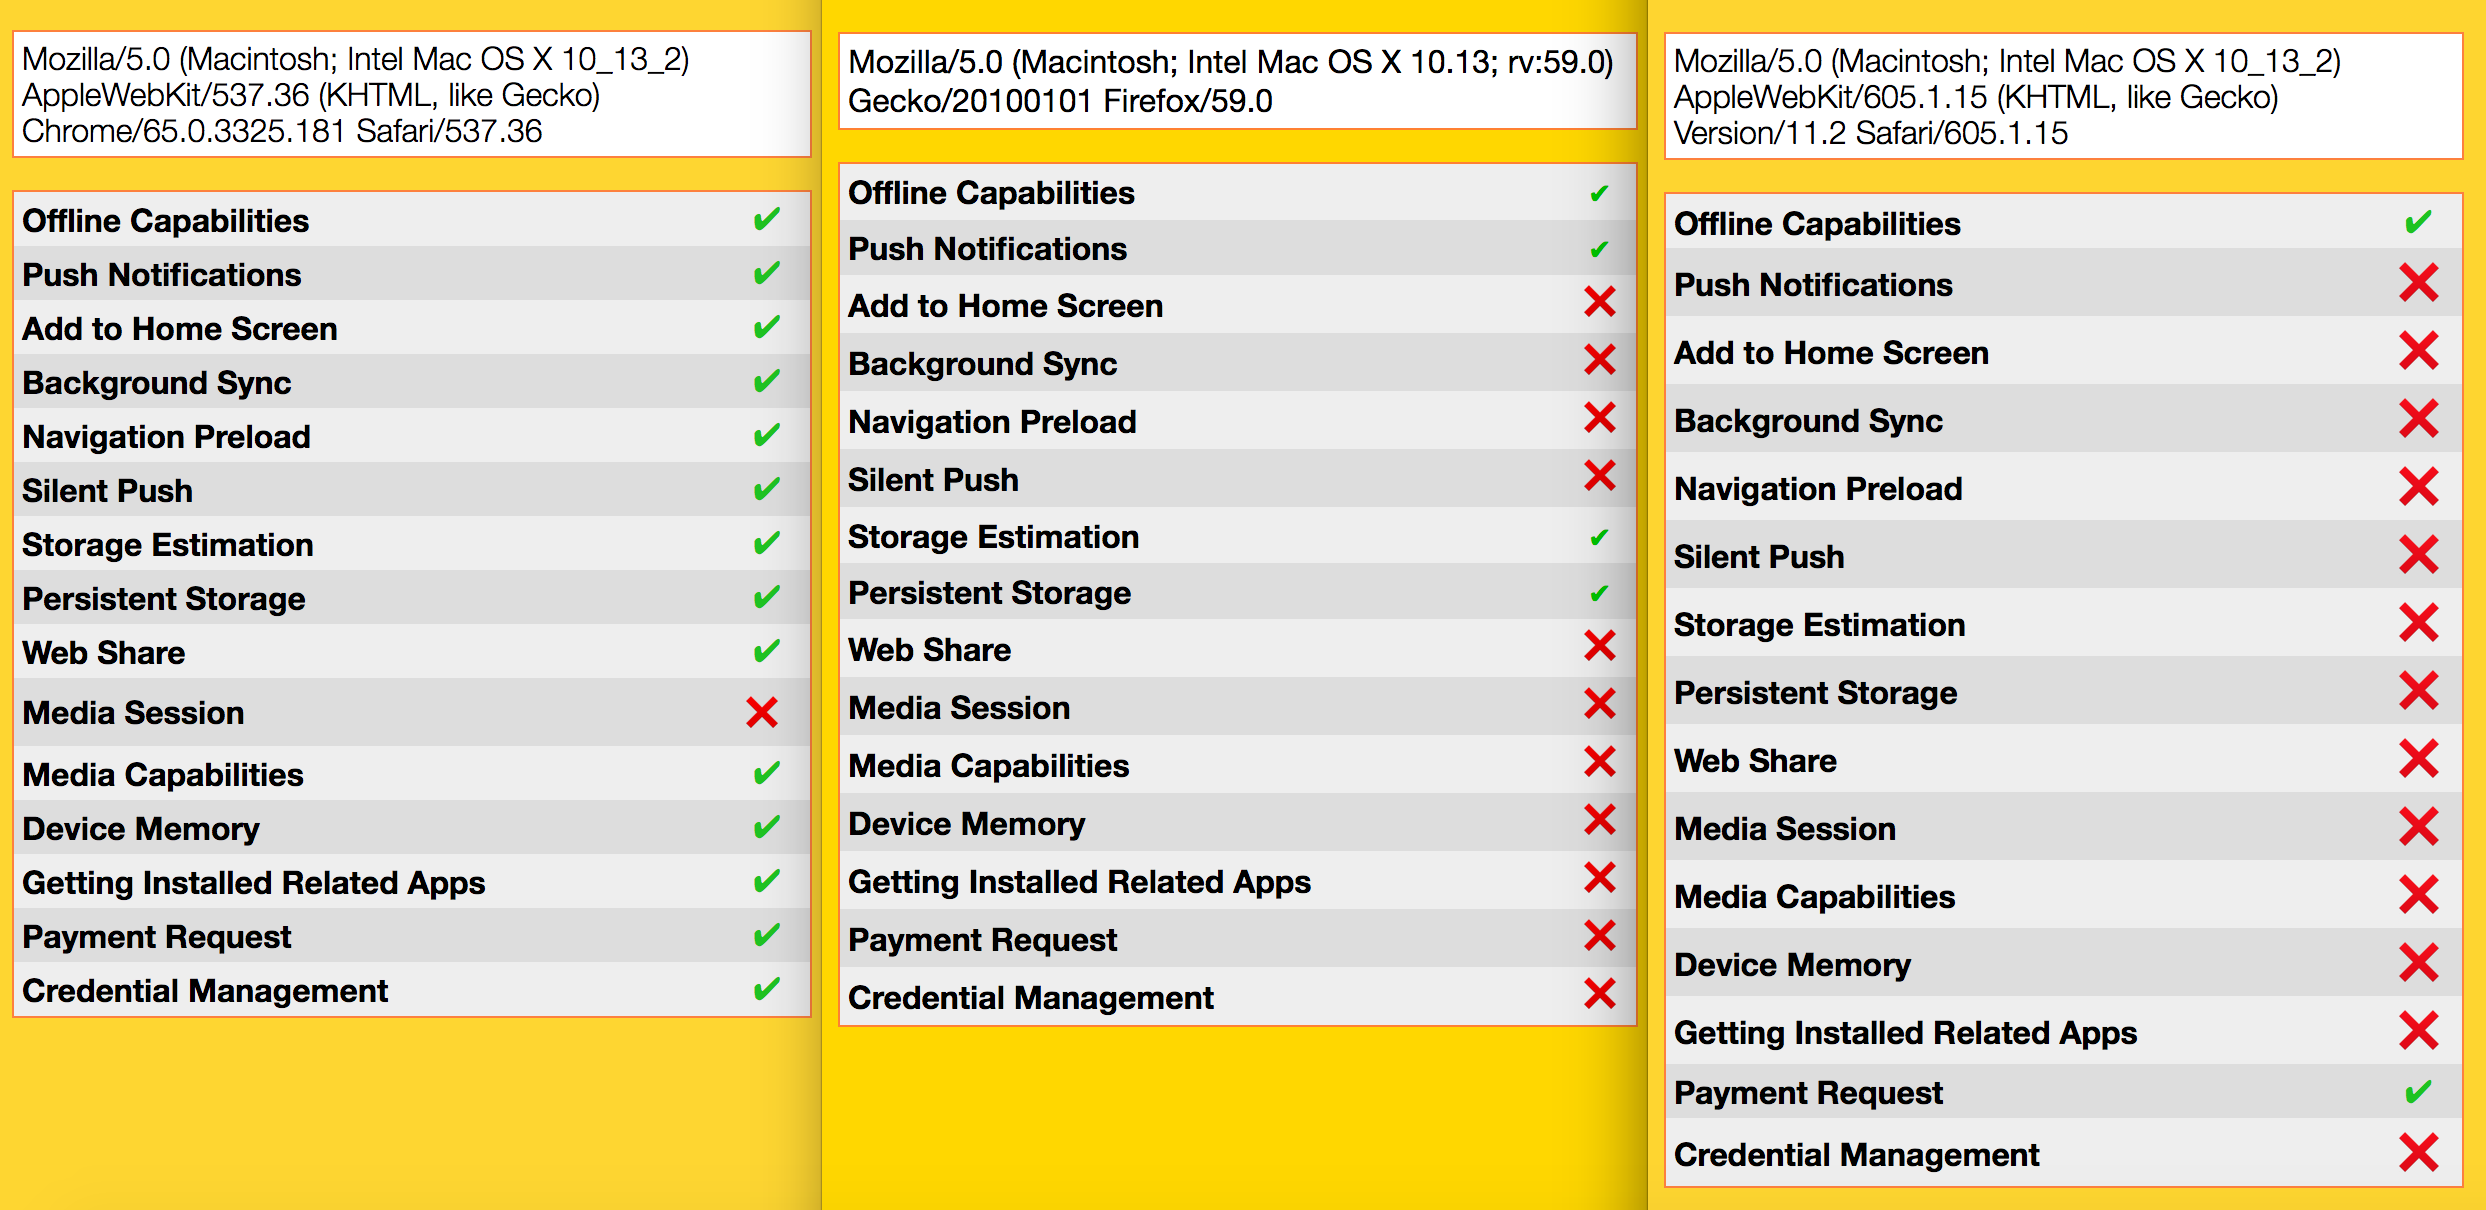Click the green check for Firefox Push Notifications
Viewport: 2486px width, 1210px height.
(x=1599, y=249)
